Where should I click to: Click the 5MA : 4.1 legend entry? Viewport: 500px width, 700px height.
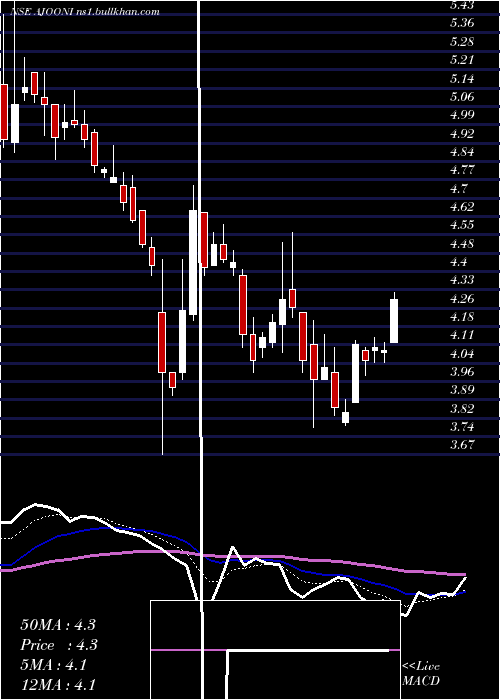click(x=54, y=665)
